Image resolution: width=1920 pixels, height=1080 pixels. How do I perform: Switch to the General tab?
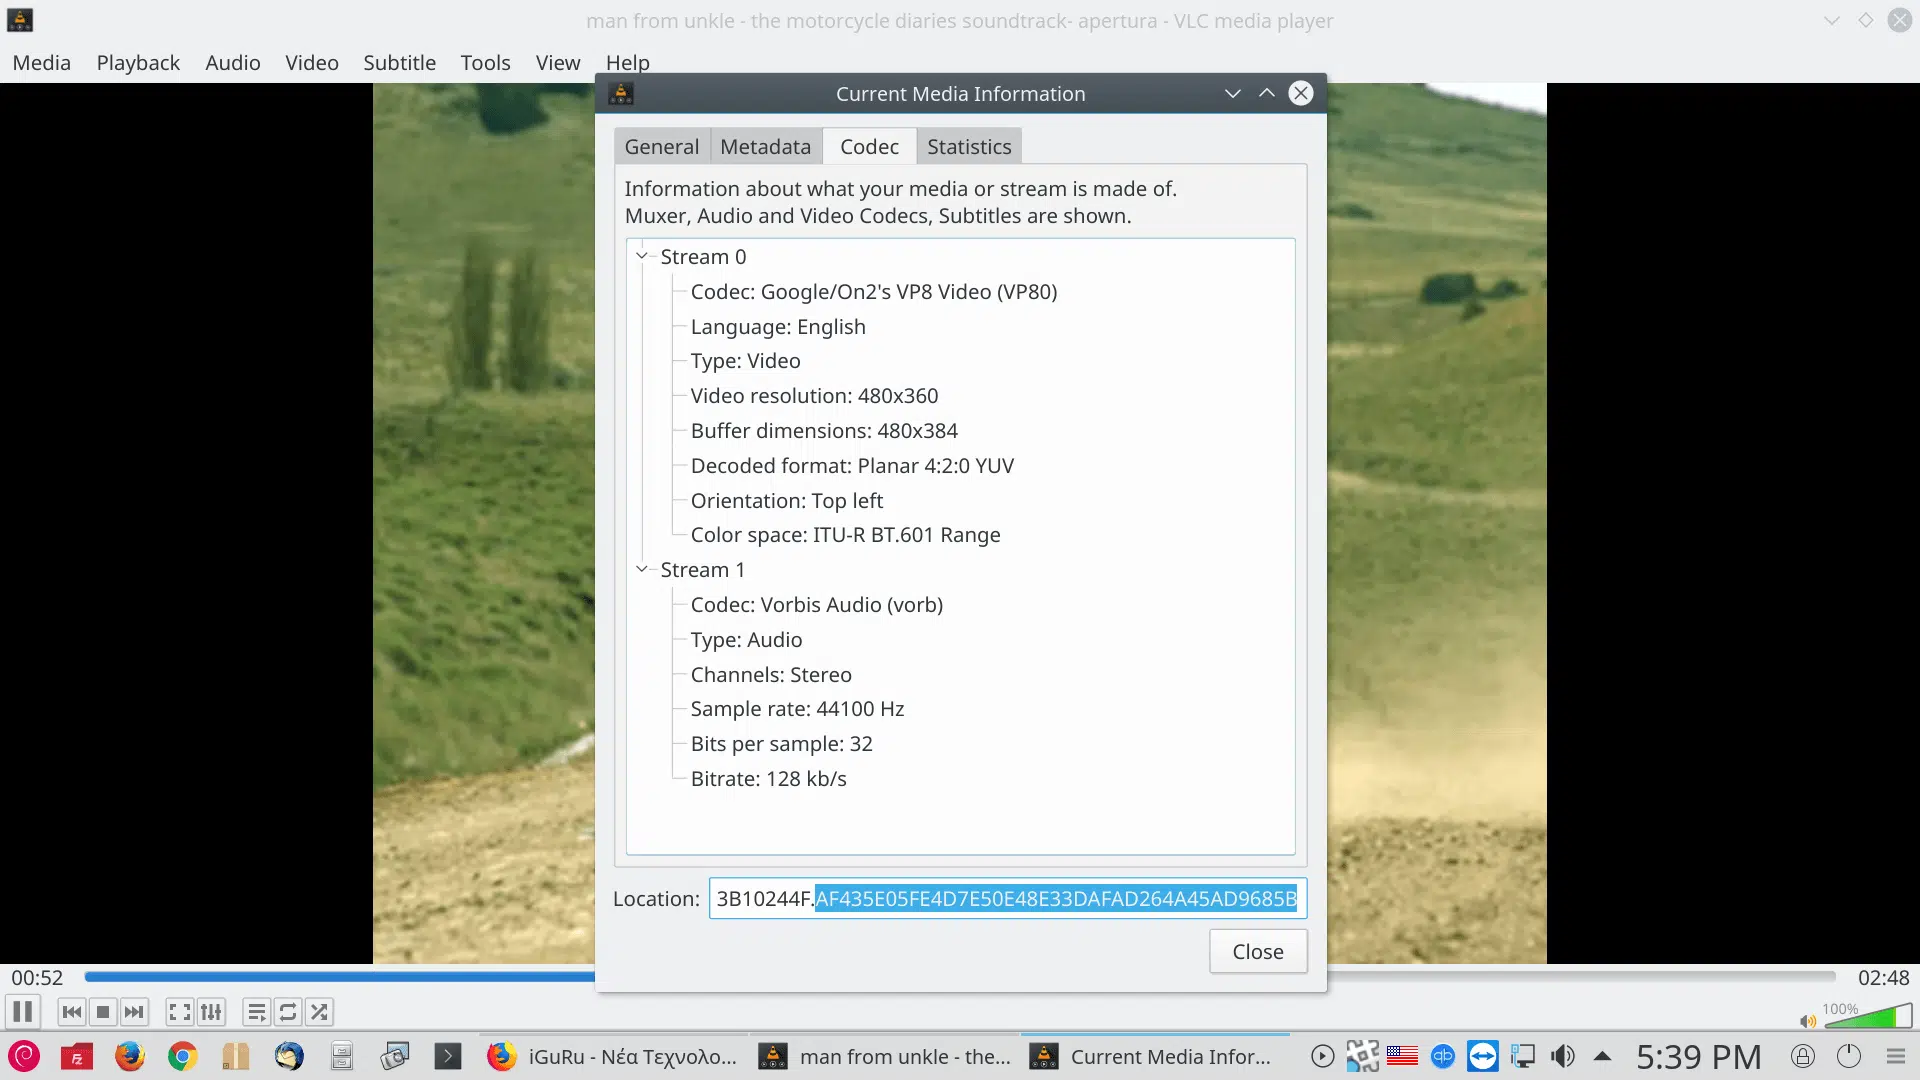[x=662, y=147]
